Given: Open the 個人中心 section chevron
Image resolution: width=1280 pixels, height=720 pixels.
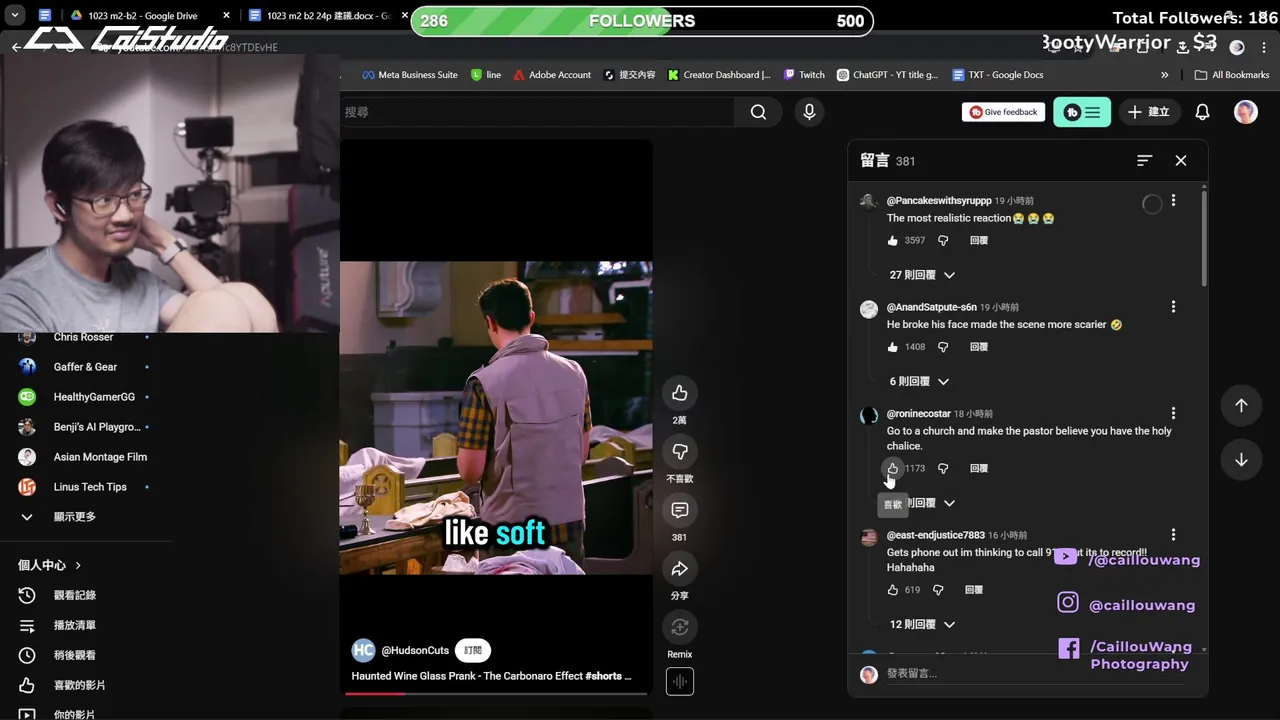Looking at the screenshot, I should [x=78, y=565].
